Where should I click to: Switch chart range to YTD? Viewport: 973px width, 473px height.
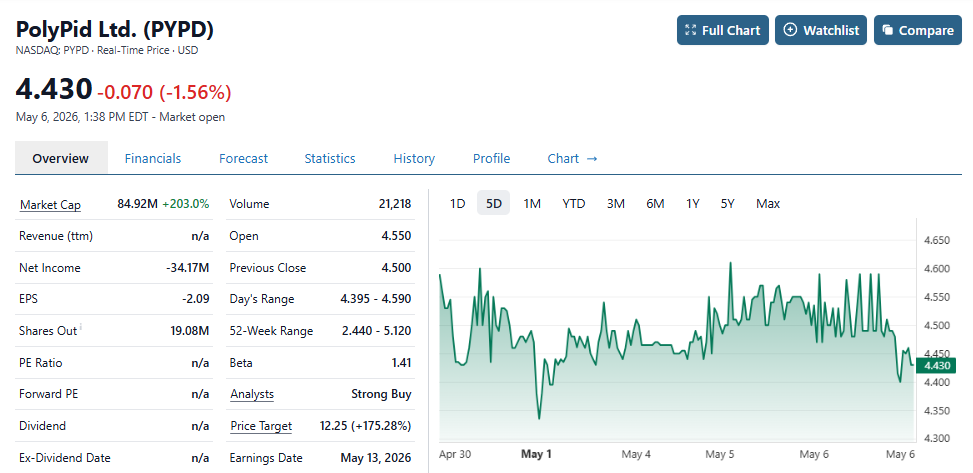point(573,204)
